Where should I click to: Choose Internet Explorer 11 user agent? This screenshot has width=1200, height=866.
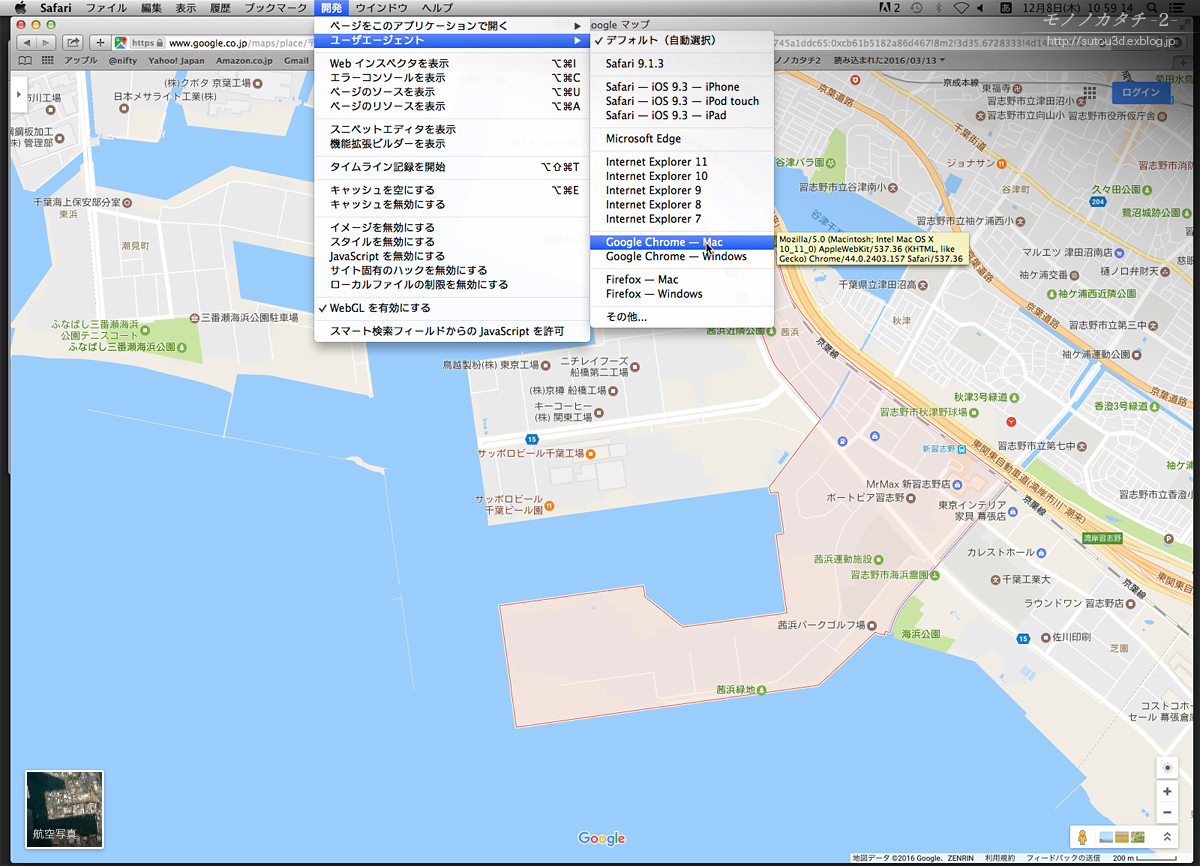tap(683, 161)
